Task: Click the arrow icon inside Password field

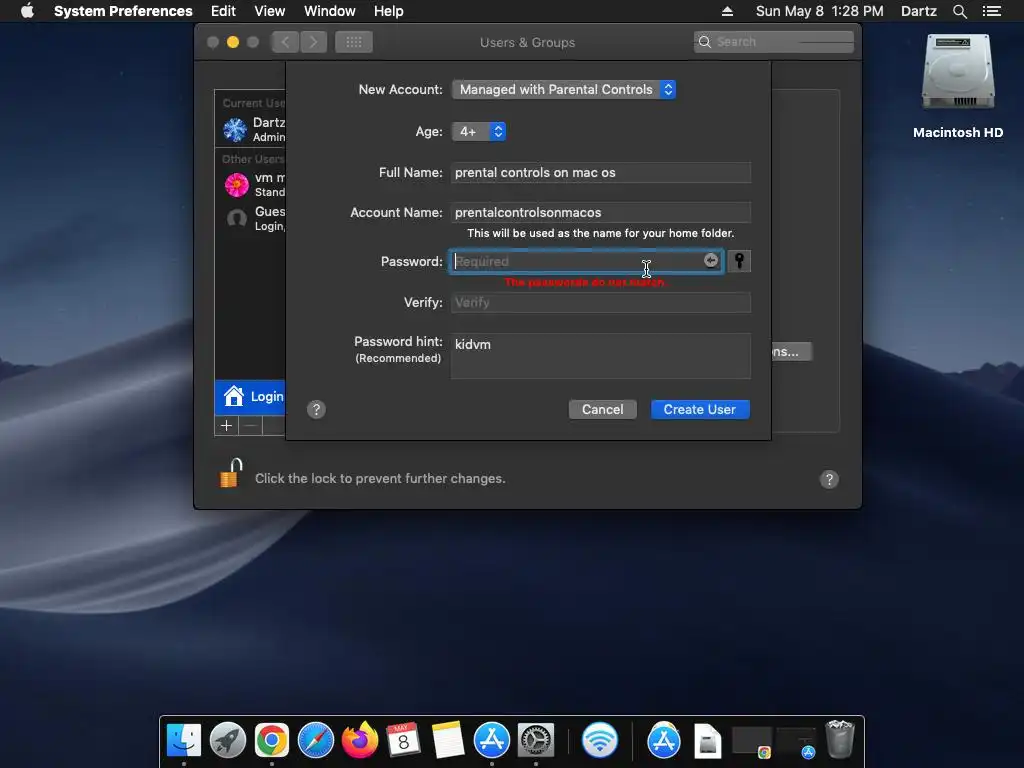Action: [x=711, y=261]
